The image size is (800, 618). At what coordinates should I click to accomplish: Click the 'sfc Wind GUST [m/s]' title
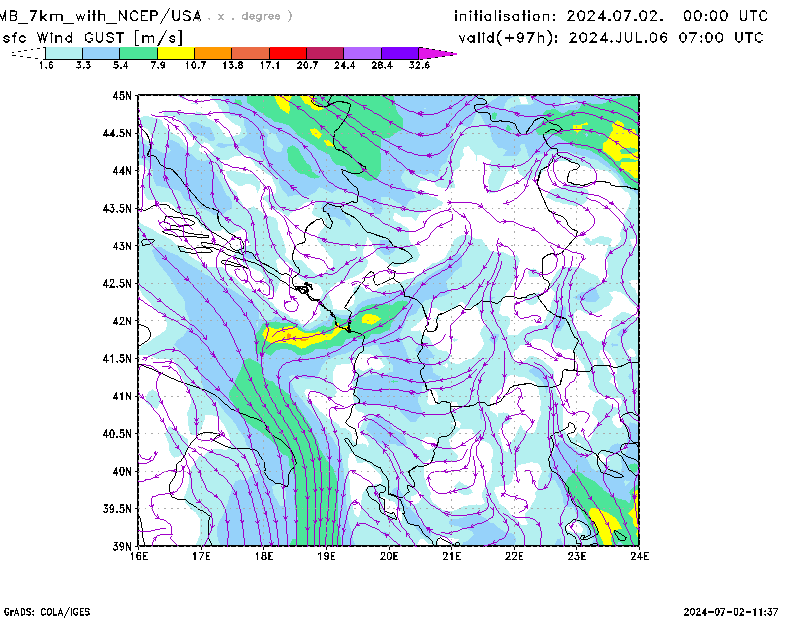[x=92, y=38]
